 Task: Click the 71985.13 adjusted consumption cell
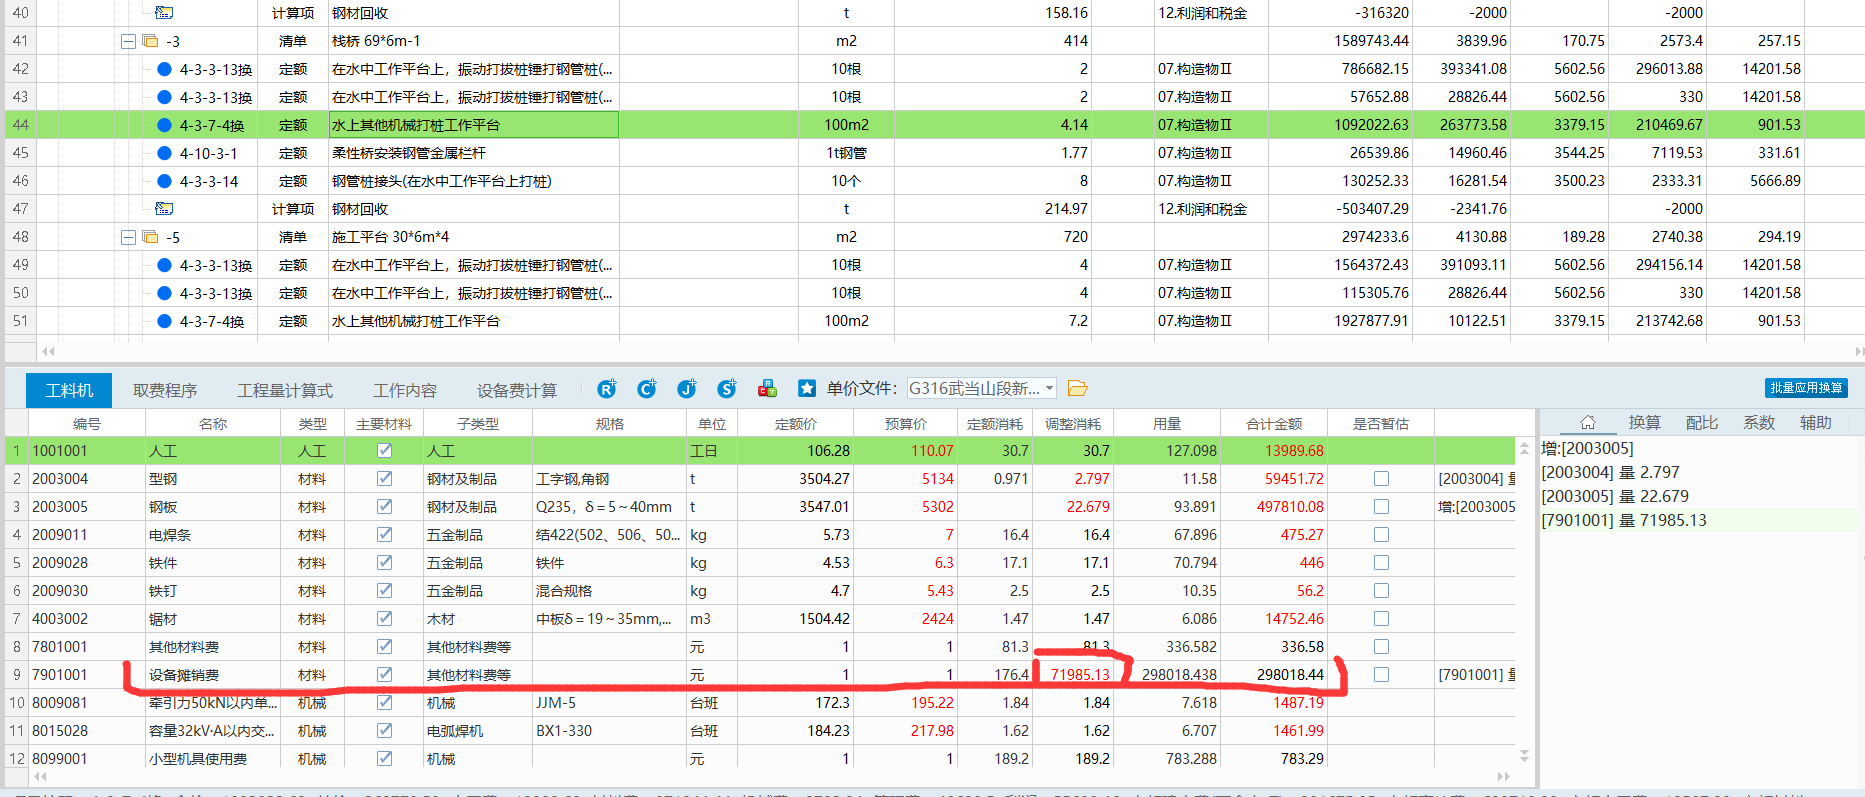tap(1073, 675)
